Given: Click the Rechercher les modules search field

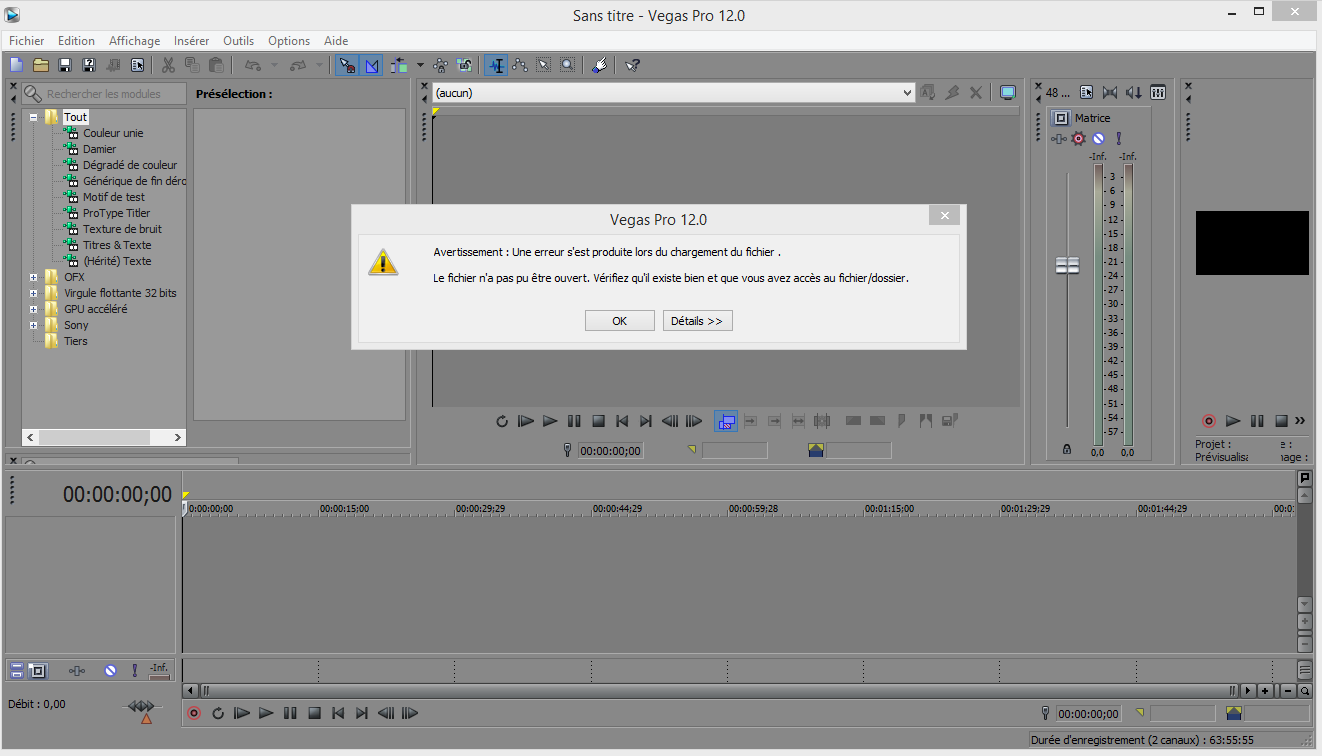Looking at the screenshot, I should tap(105, 94).
